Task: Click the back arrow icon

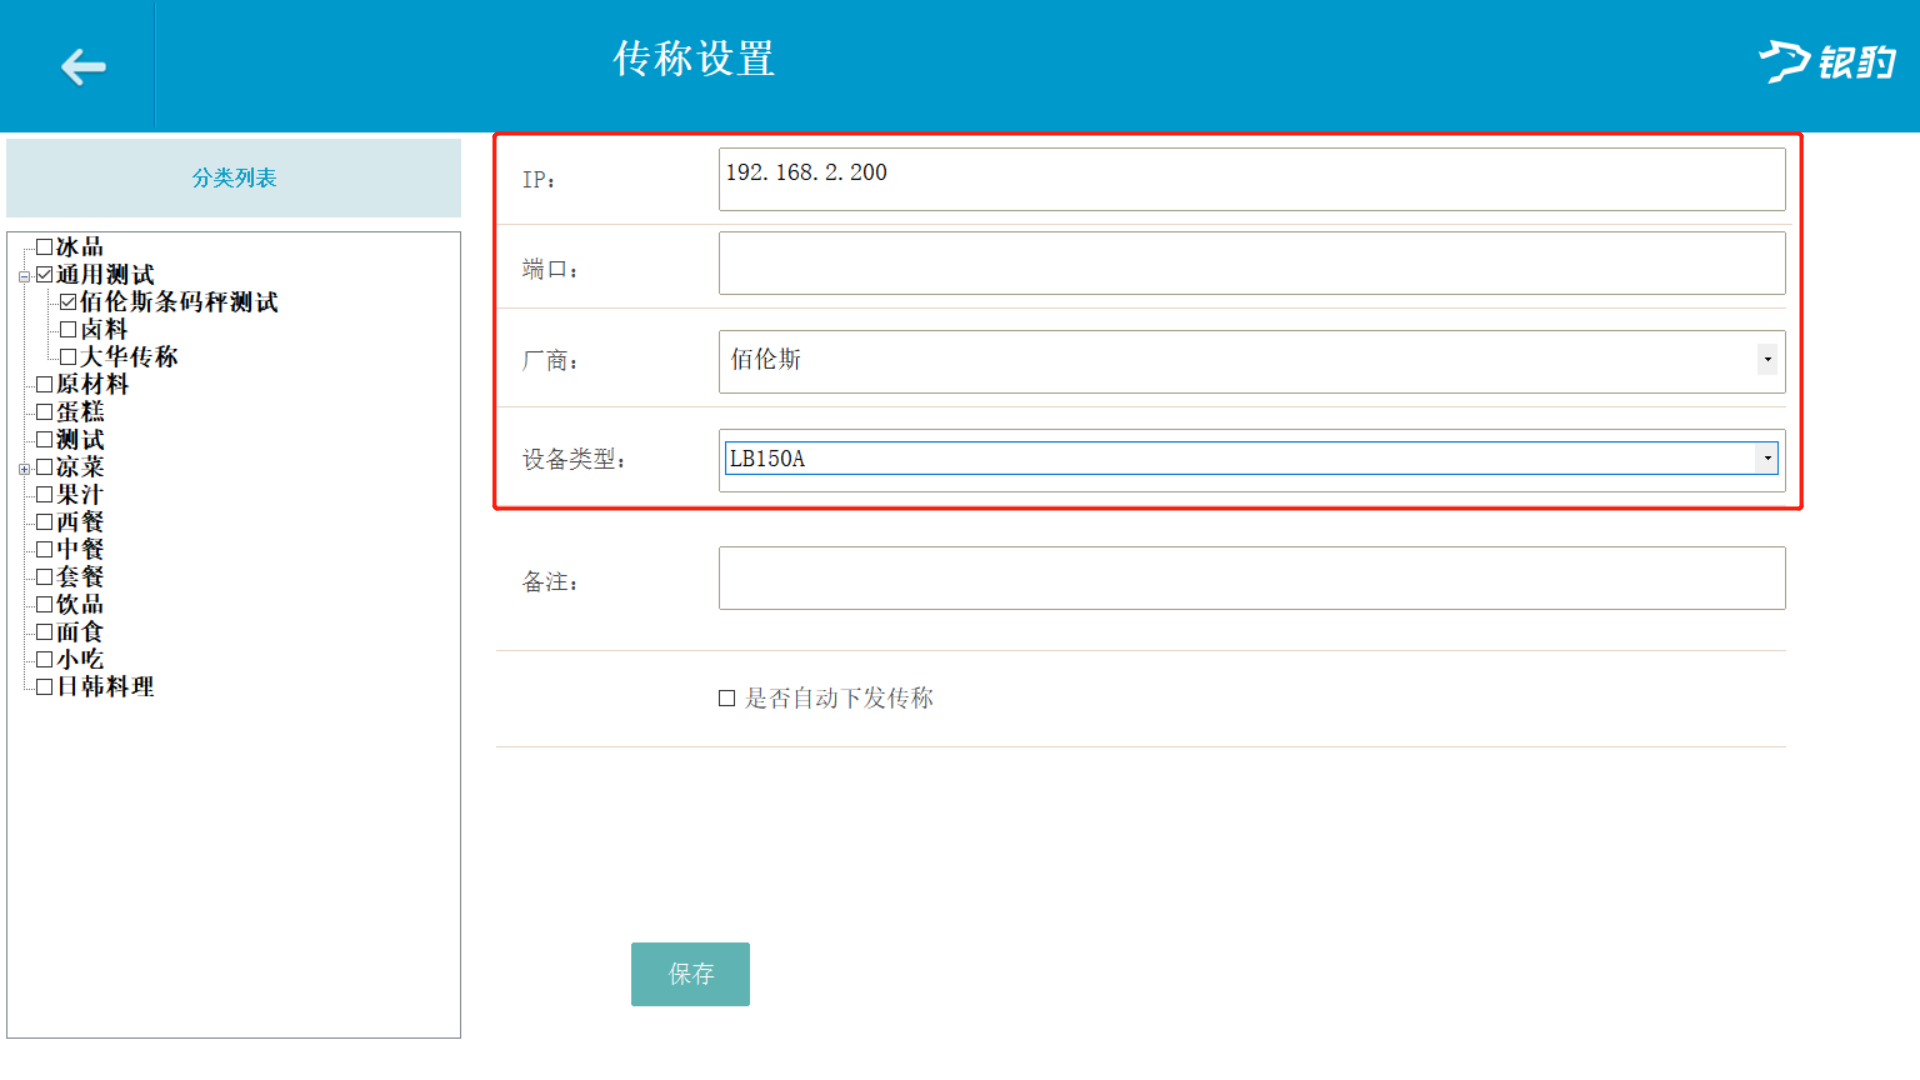Action: (x=83, y=67)
